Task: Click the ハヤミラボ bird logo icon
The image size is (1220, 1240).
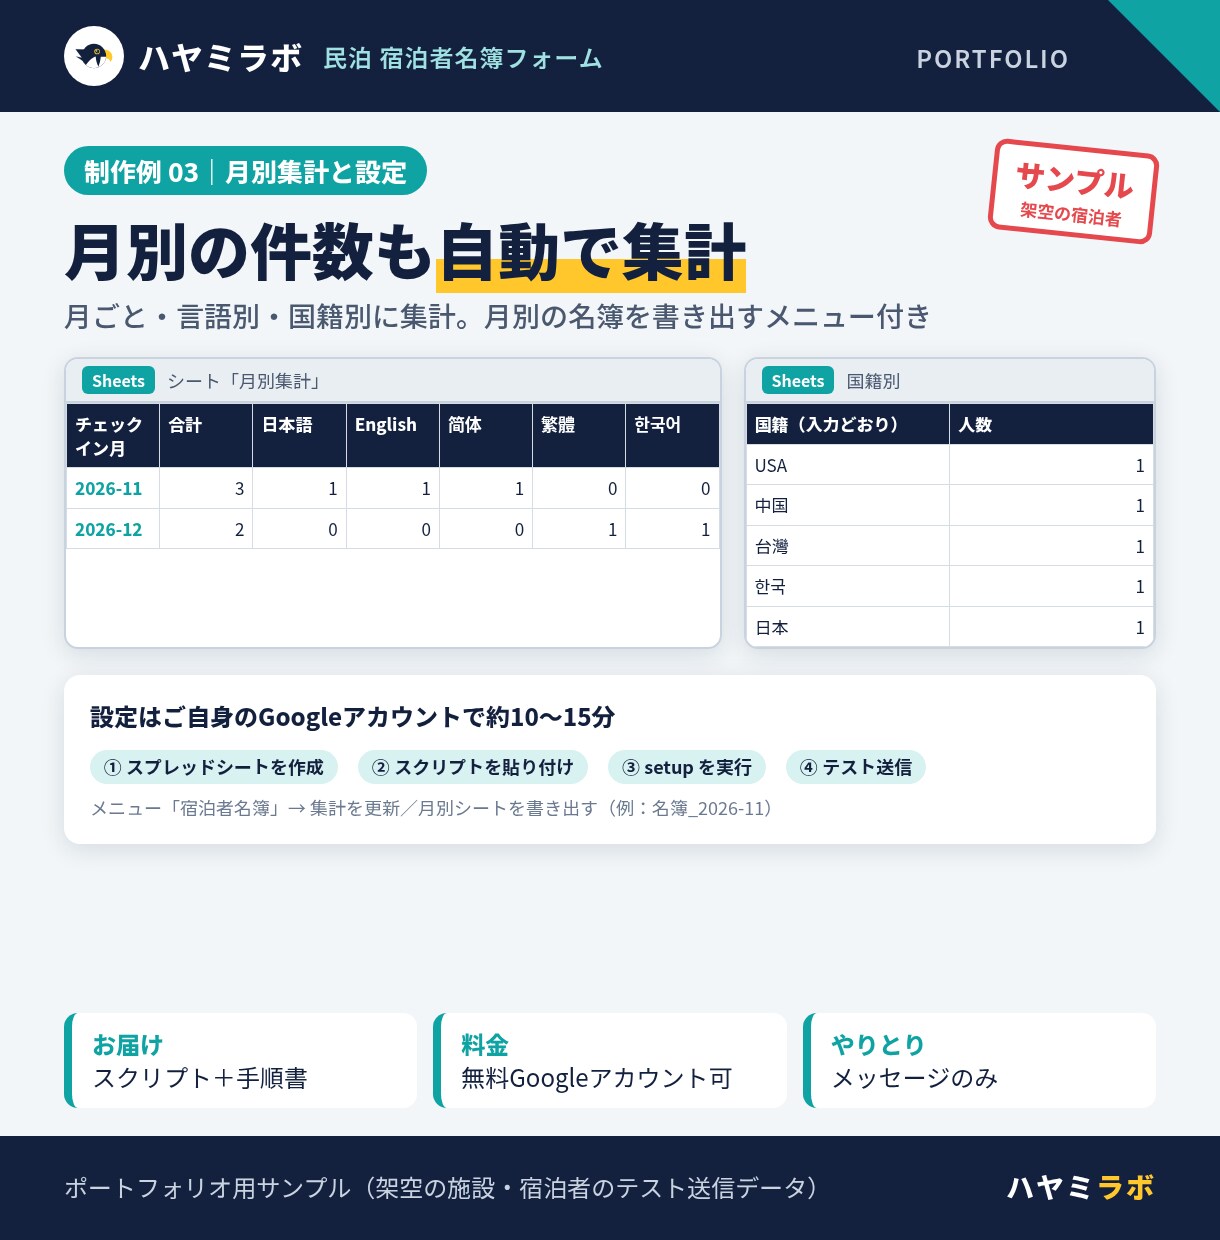Action: 94,56
